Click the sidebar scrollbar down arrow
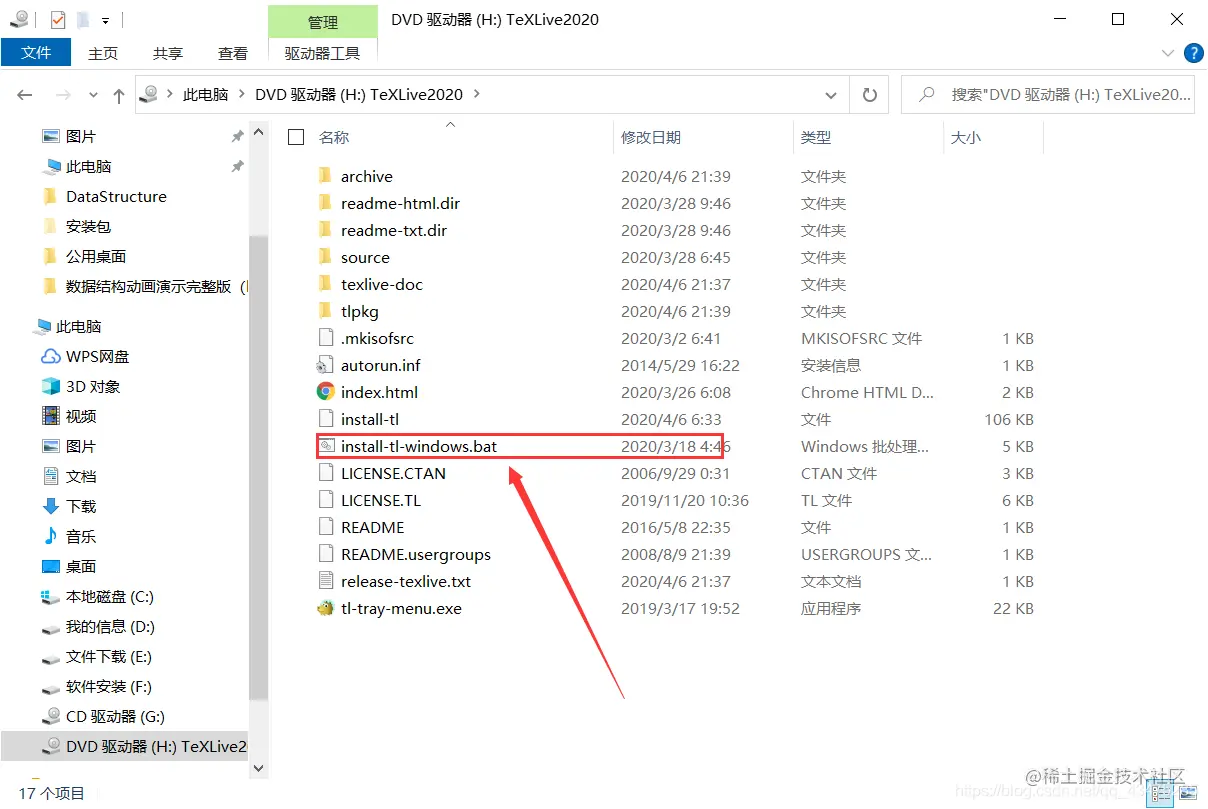 (x=258, y=768)
